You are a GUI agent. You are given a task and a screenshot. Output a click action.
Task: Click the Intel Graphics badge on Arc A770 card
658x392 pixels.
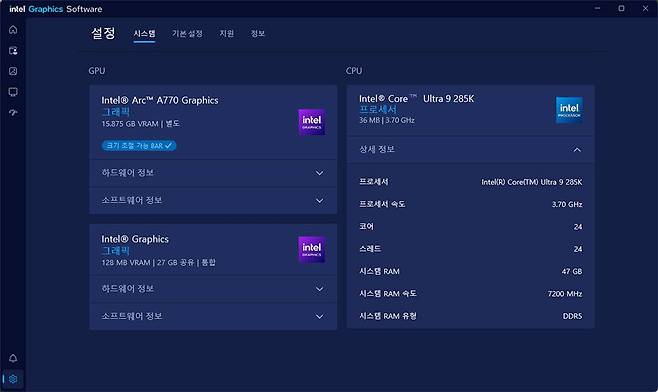pos(311,122)
